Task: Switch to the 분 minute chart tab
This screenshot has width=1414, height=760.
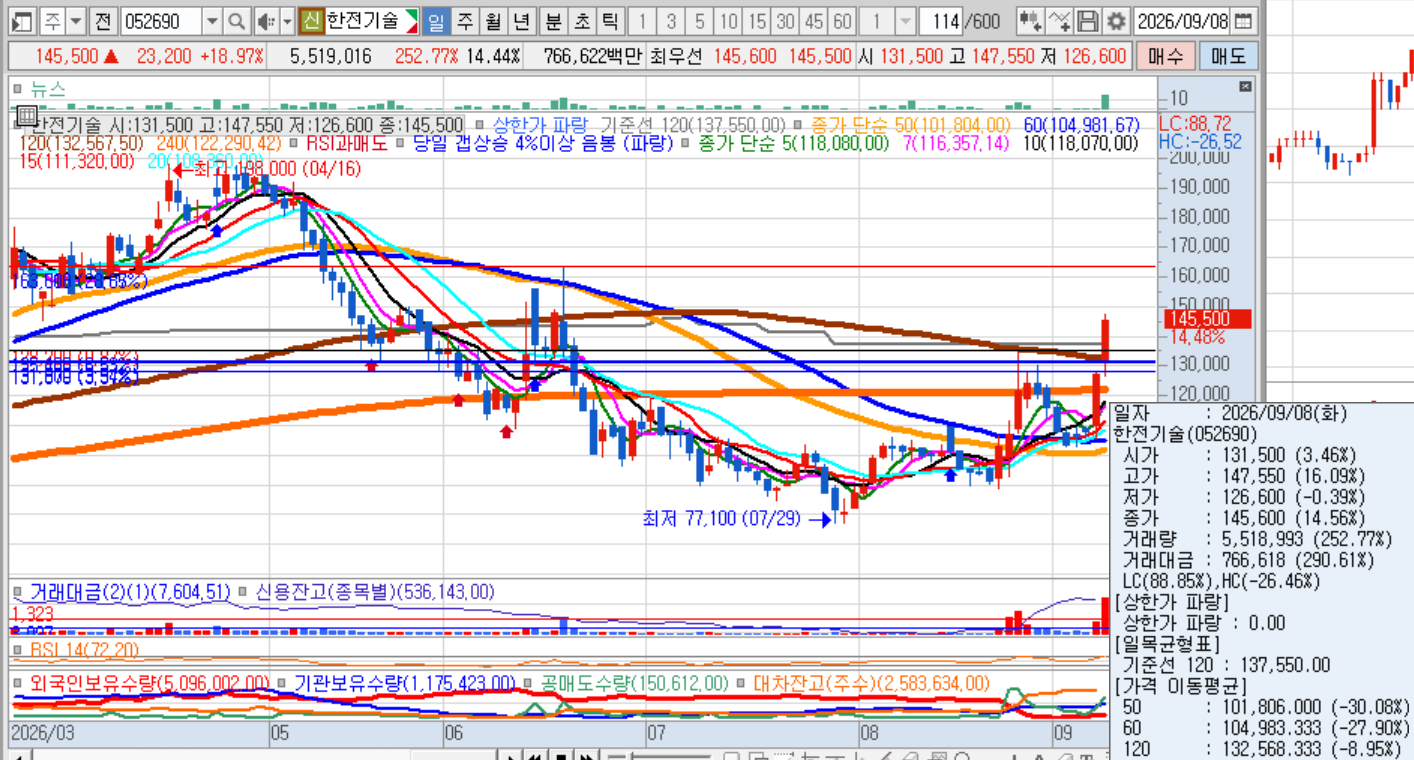Action: pyautogui.click(x=553, y=20)
